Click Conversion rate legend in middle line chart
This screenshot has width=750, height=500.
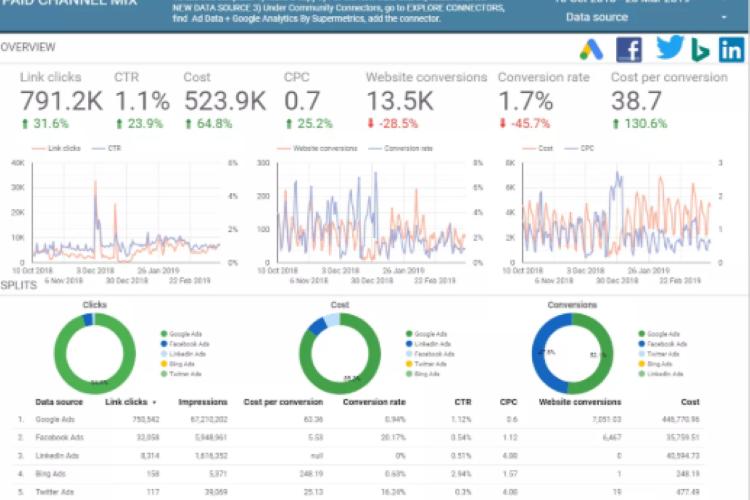(400, 148)
